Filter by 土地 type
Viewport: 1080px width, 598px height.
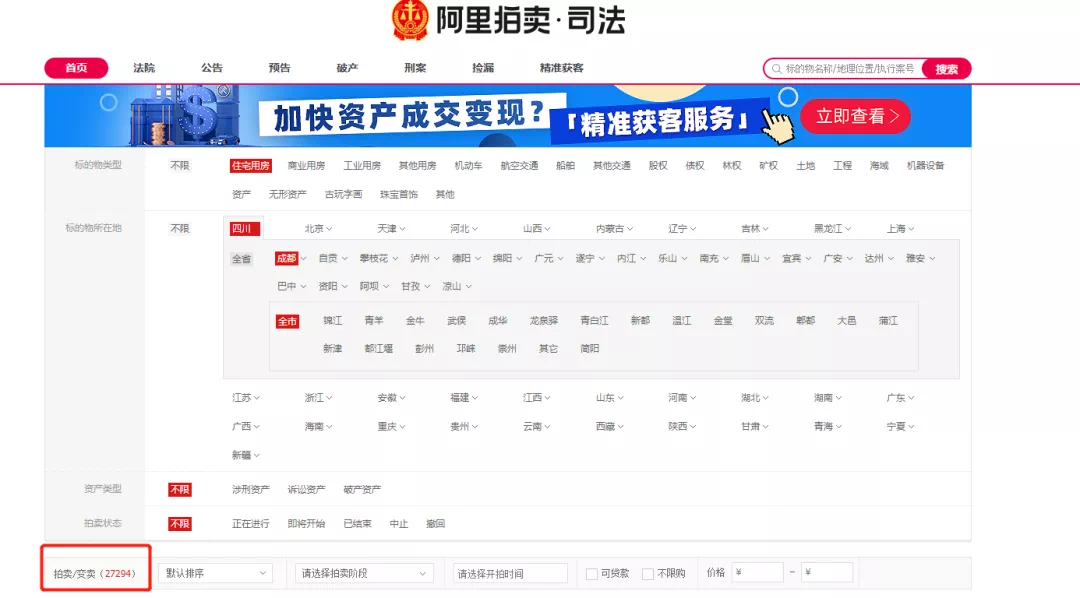coord(805,166)
